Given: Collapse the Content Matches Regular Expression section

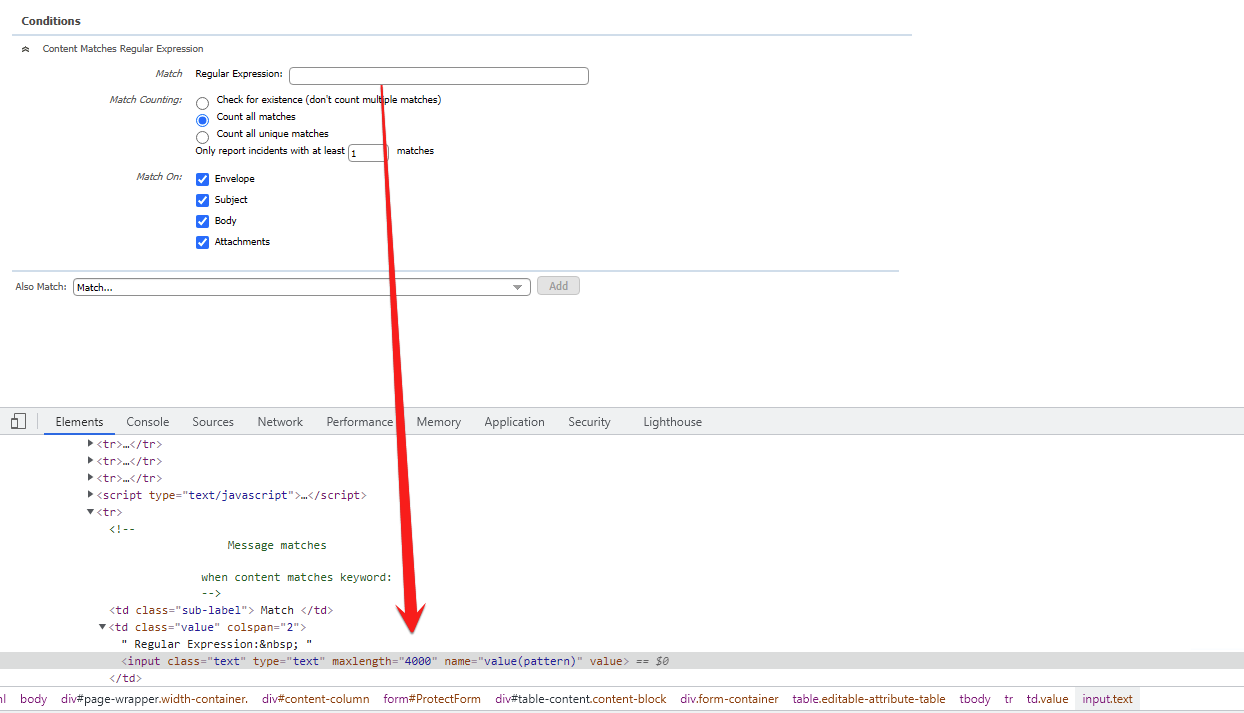Looking at the screenshot, I should point(26,49).
